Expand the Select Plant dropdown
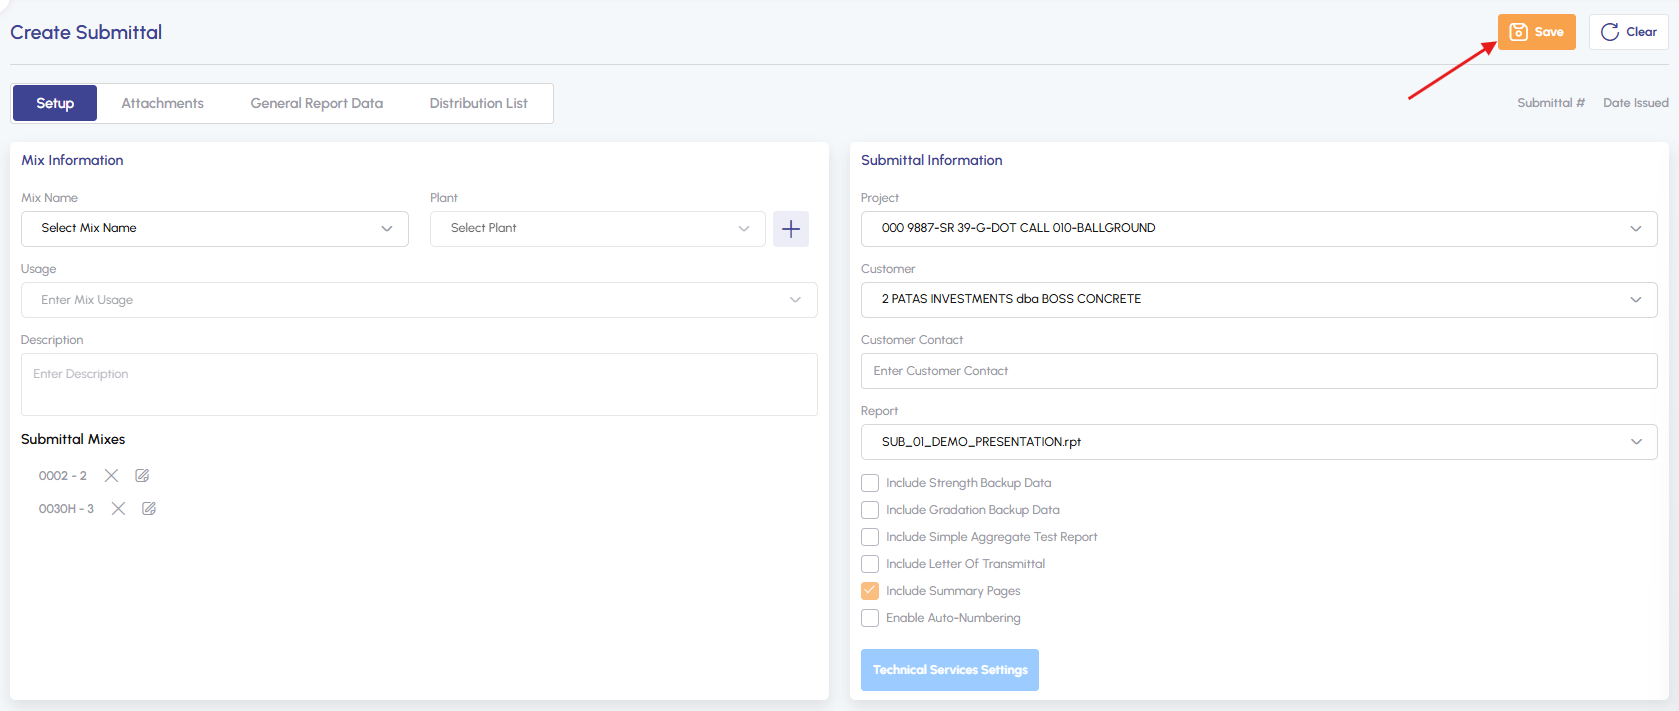 click(597, 229)
